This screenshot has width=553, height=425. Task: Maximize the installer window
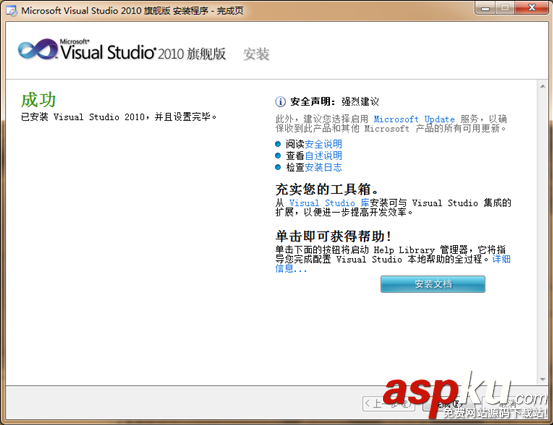coord(505,8)
